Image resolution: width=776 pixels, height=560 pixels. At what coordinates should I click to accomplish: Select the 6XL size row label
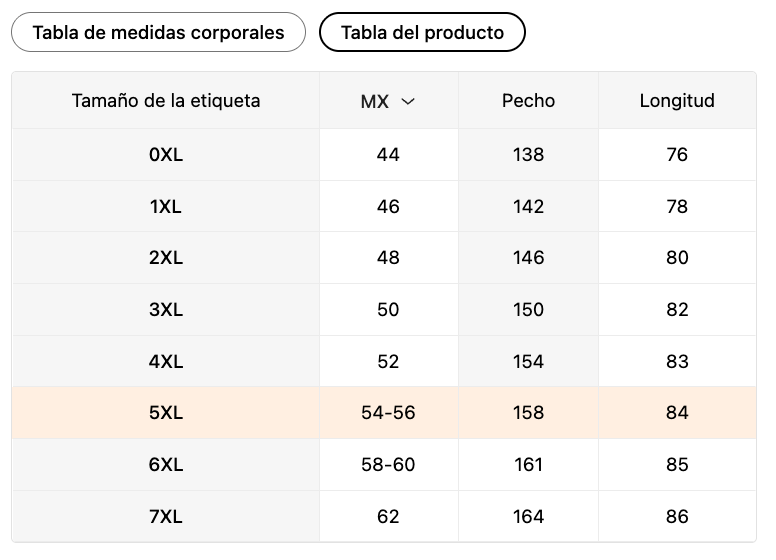tap(166, 465)
